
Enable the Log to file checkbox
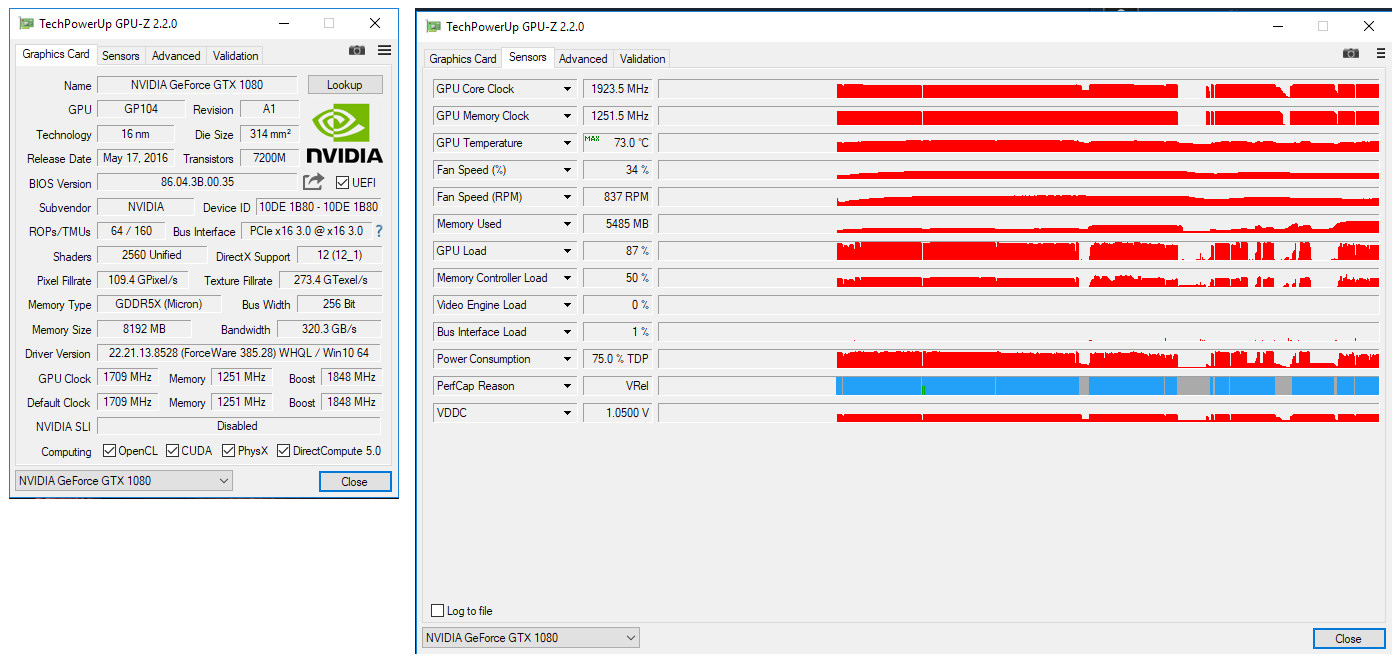pos(437,610)
